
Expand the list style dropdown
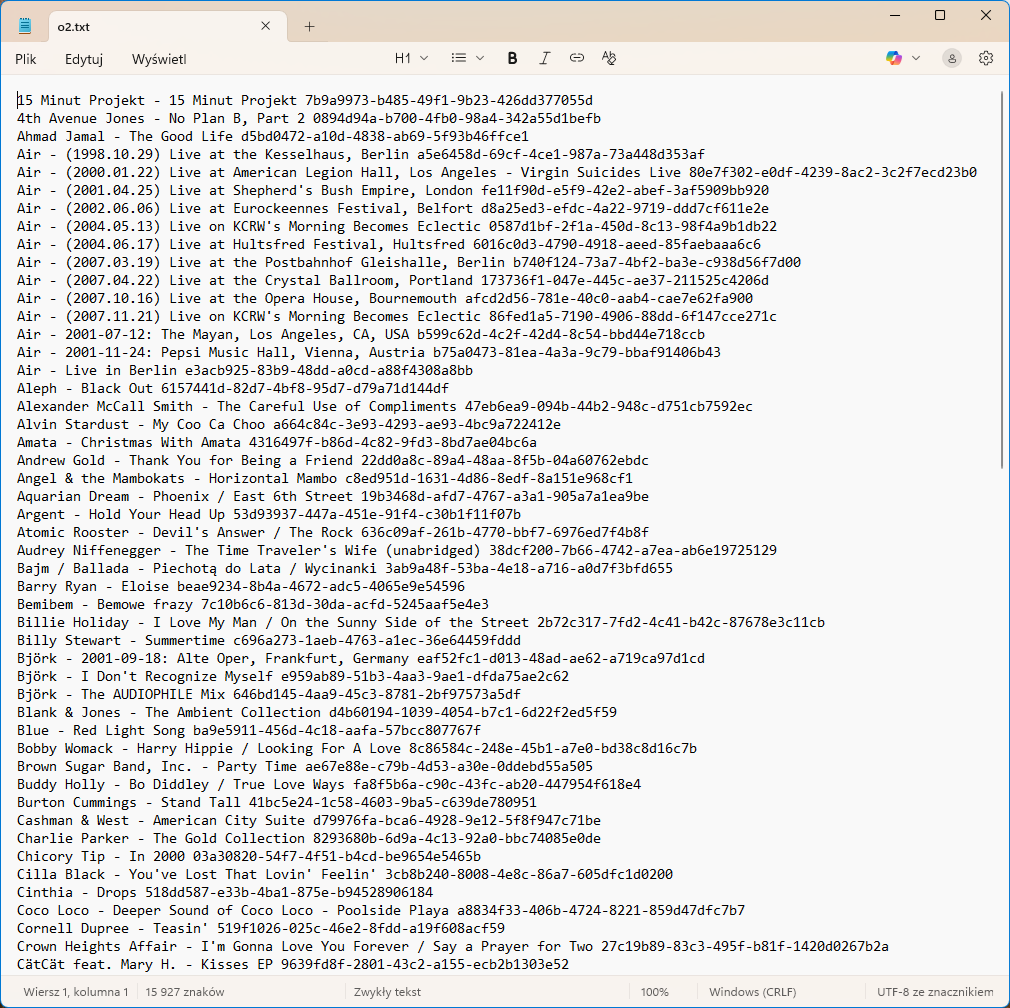(467, 59)
